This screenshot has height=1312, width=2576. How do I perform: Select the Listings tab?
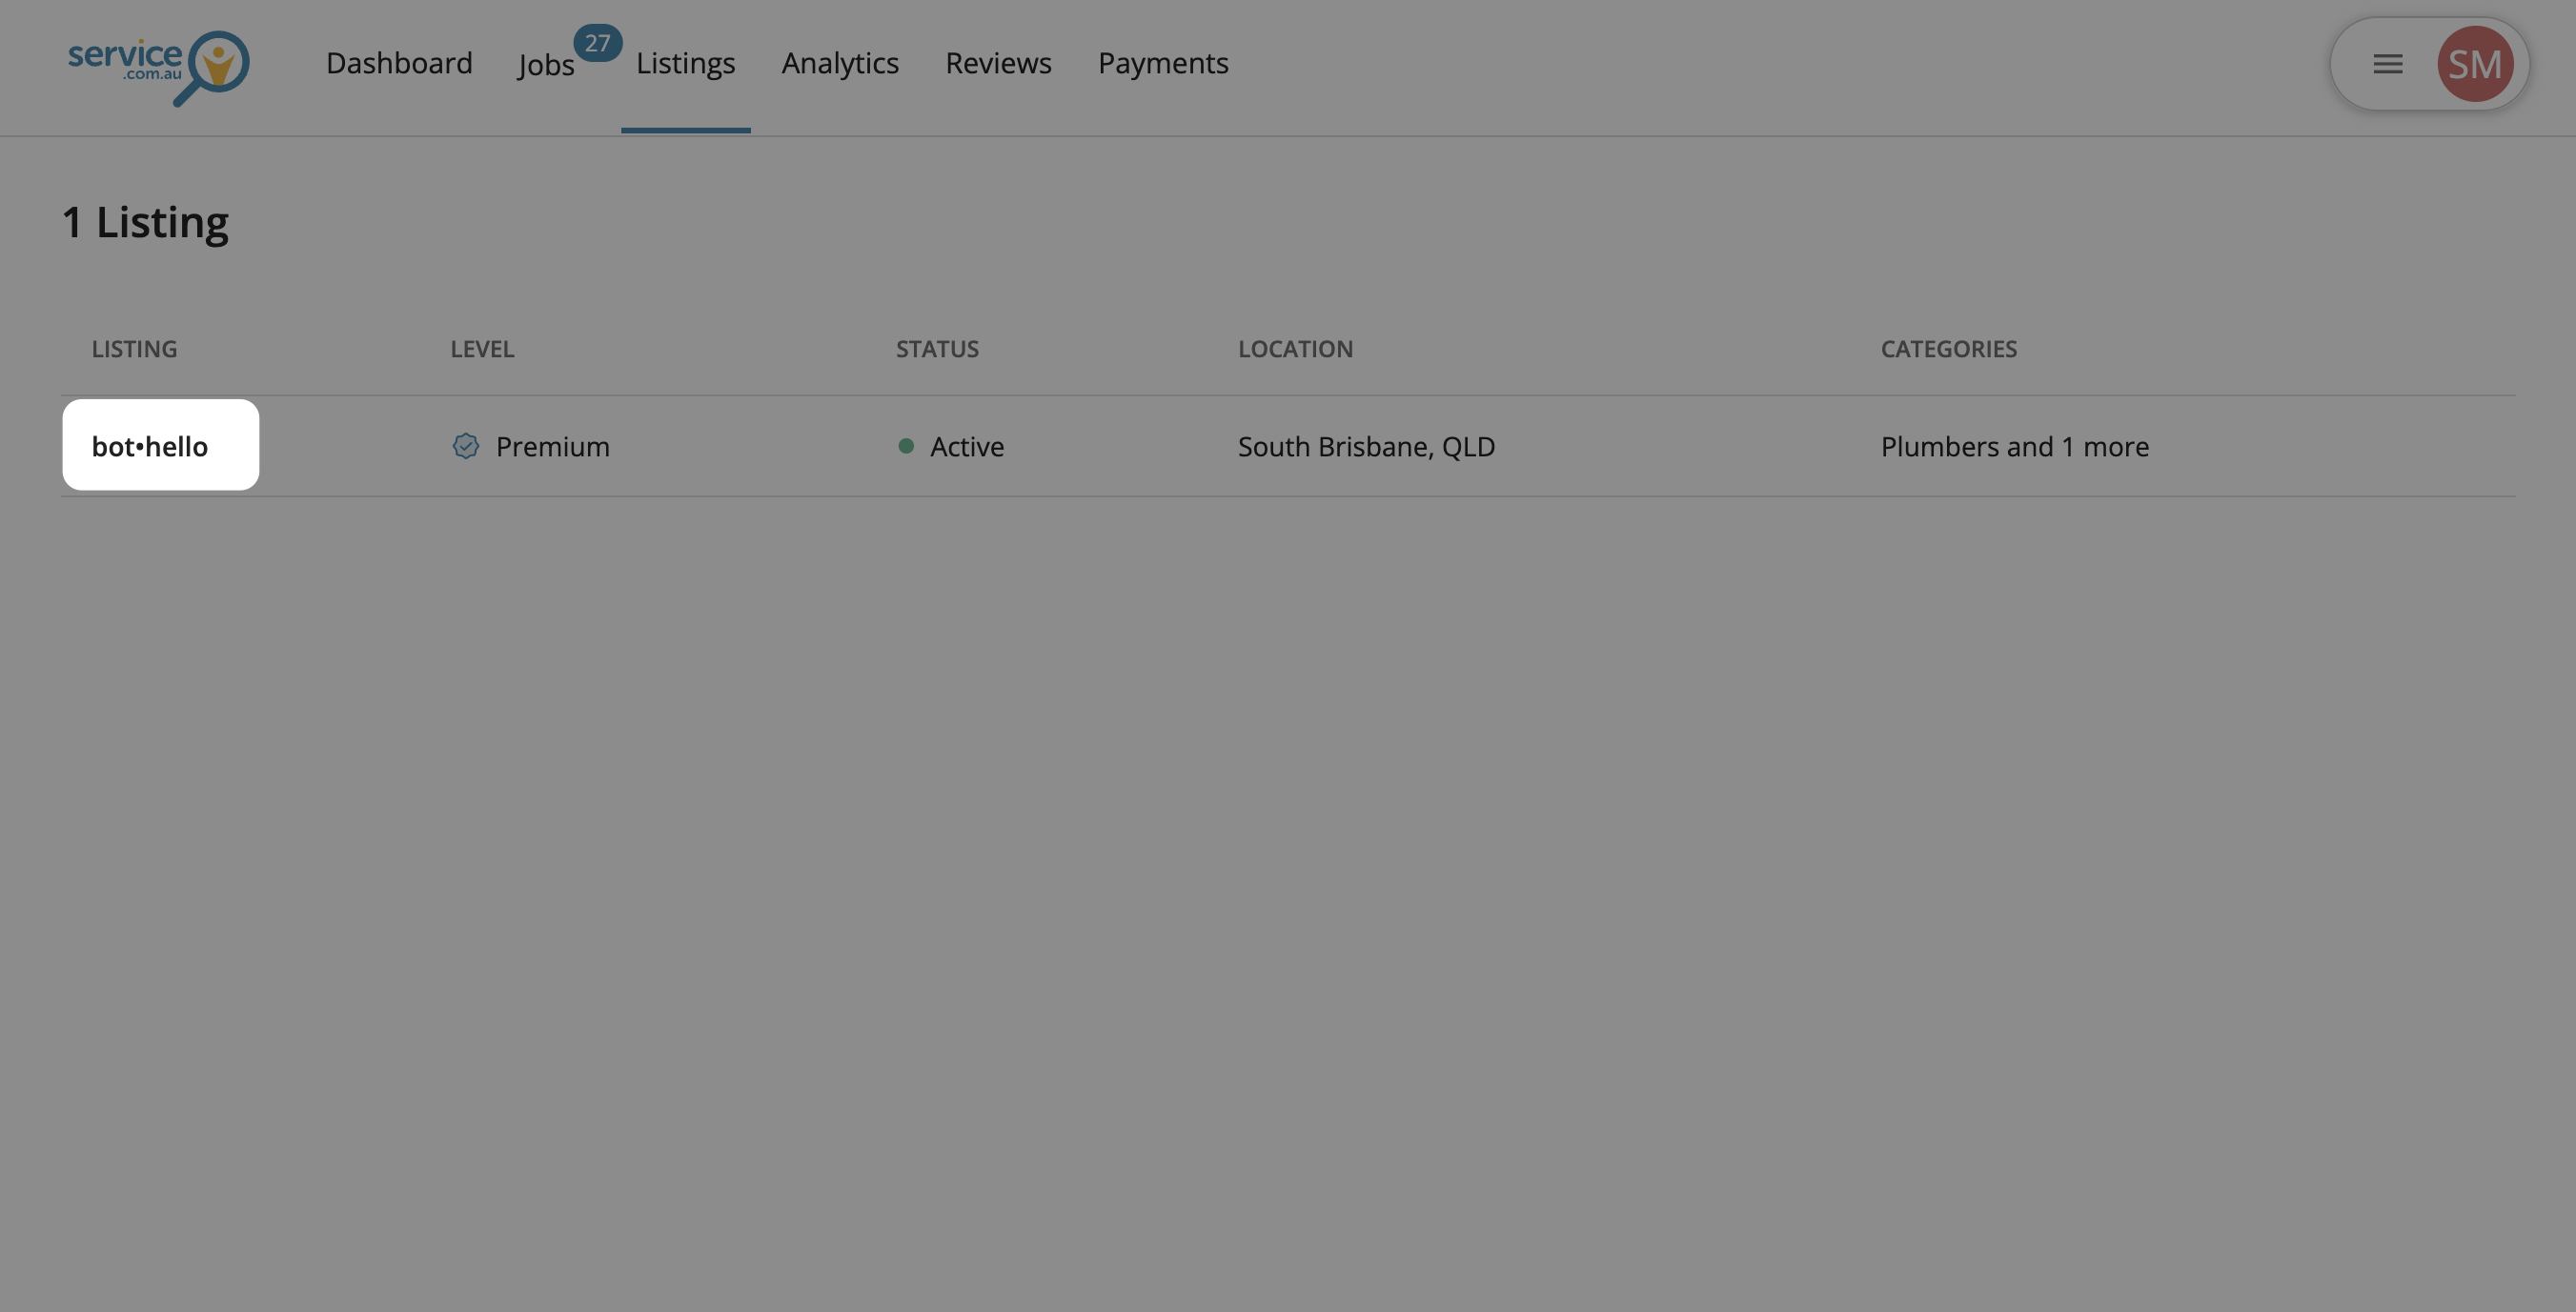(x=685, y=63)
